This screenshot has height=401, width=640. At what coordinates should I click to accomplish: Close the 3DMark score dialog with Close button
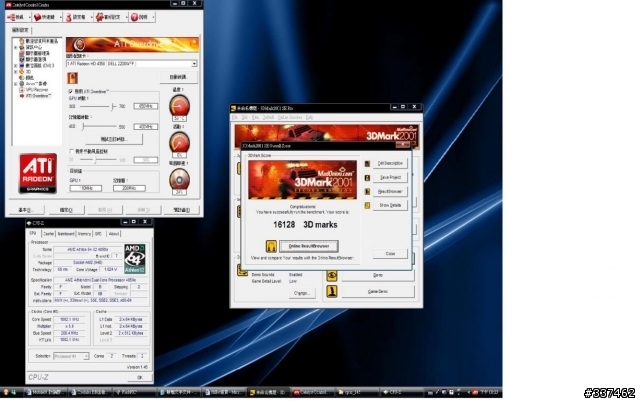[390, 254]
